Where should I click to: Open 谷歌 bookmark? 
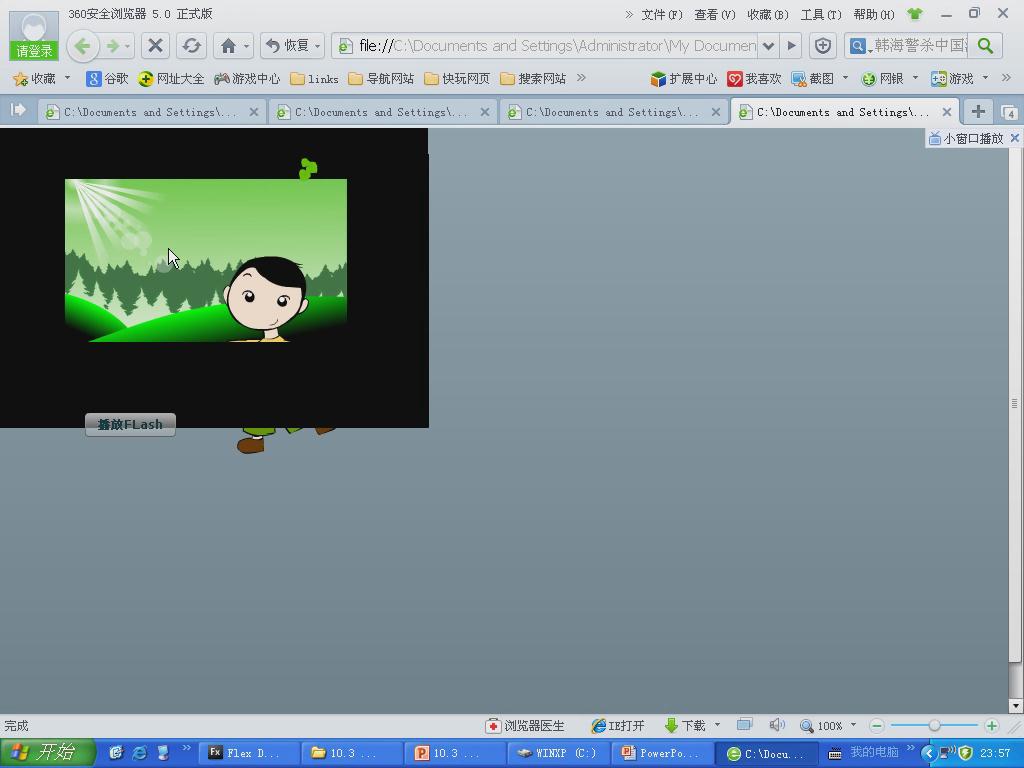pos(107,79)
